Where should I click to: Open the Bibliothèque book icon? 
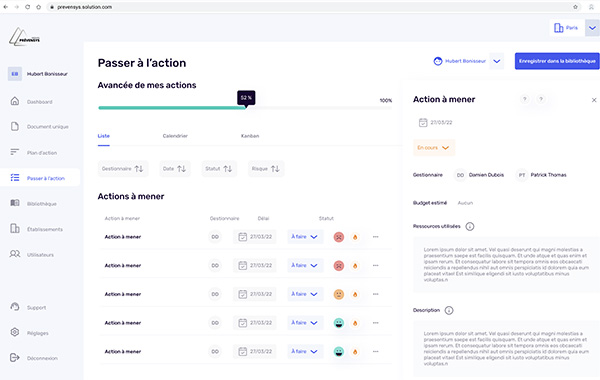(x=15, y=203)
